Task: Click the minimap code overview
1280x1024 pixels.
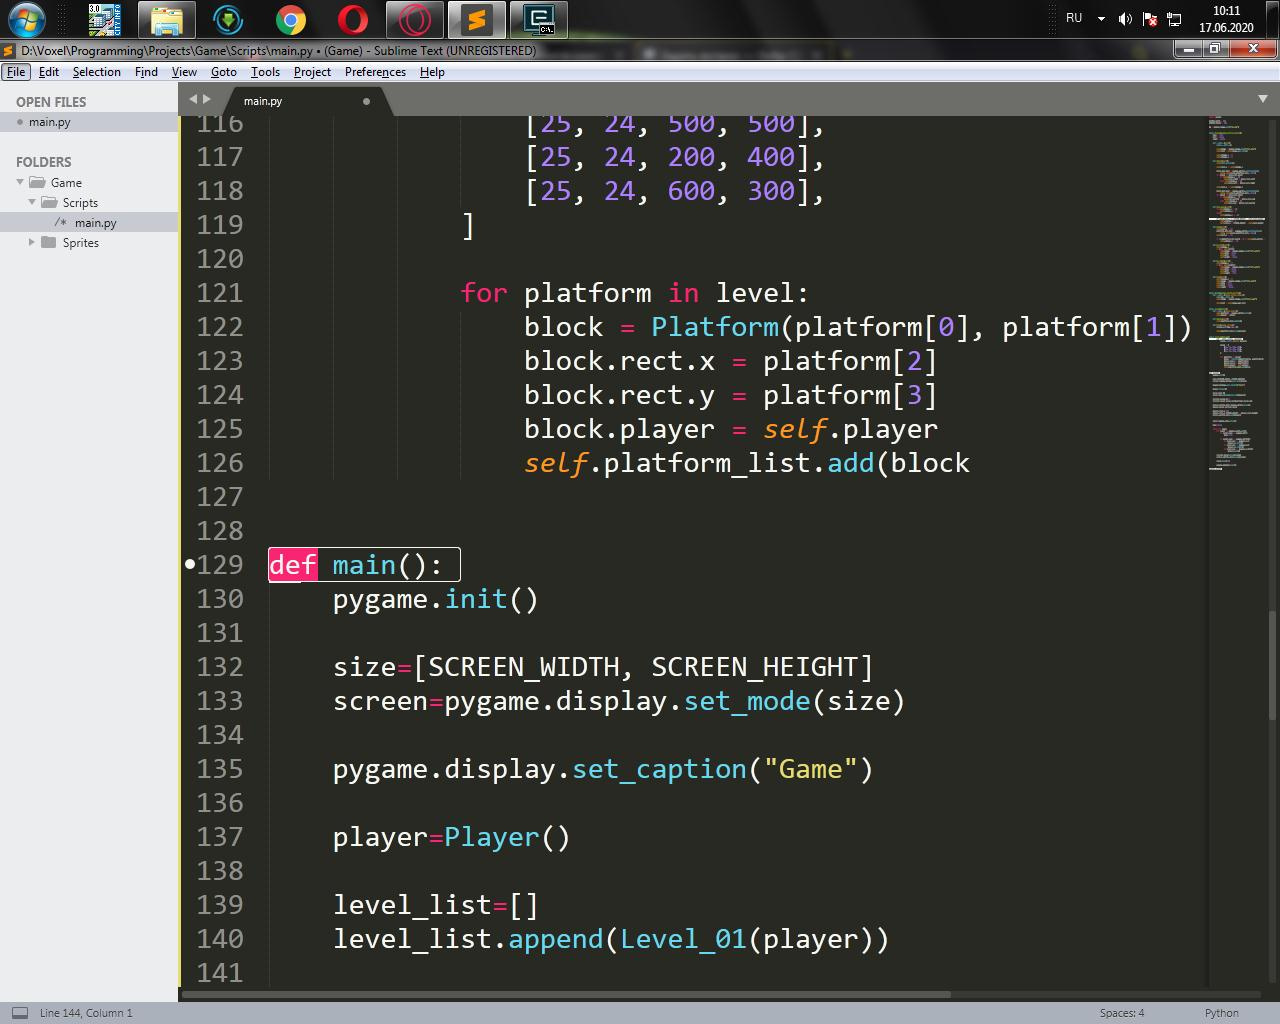Action: coord(1238,293)
